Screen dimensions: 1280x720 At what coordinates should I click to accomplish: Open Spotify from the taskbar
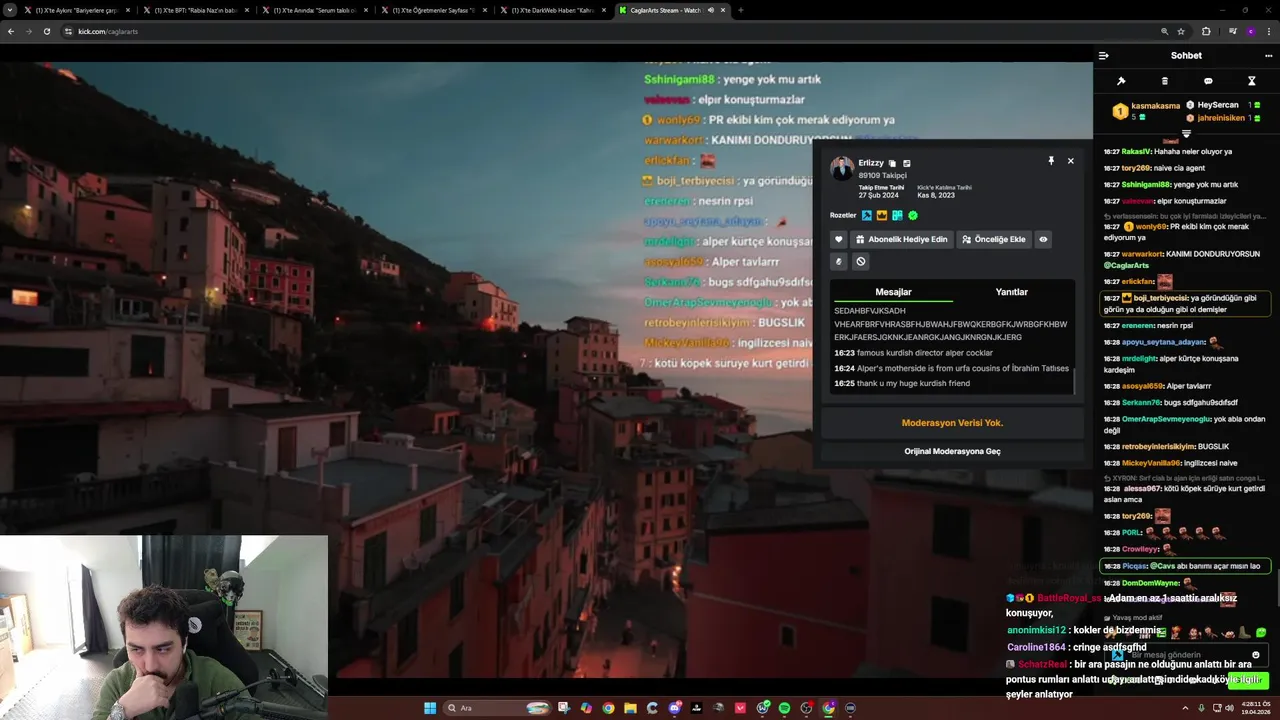784,708
